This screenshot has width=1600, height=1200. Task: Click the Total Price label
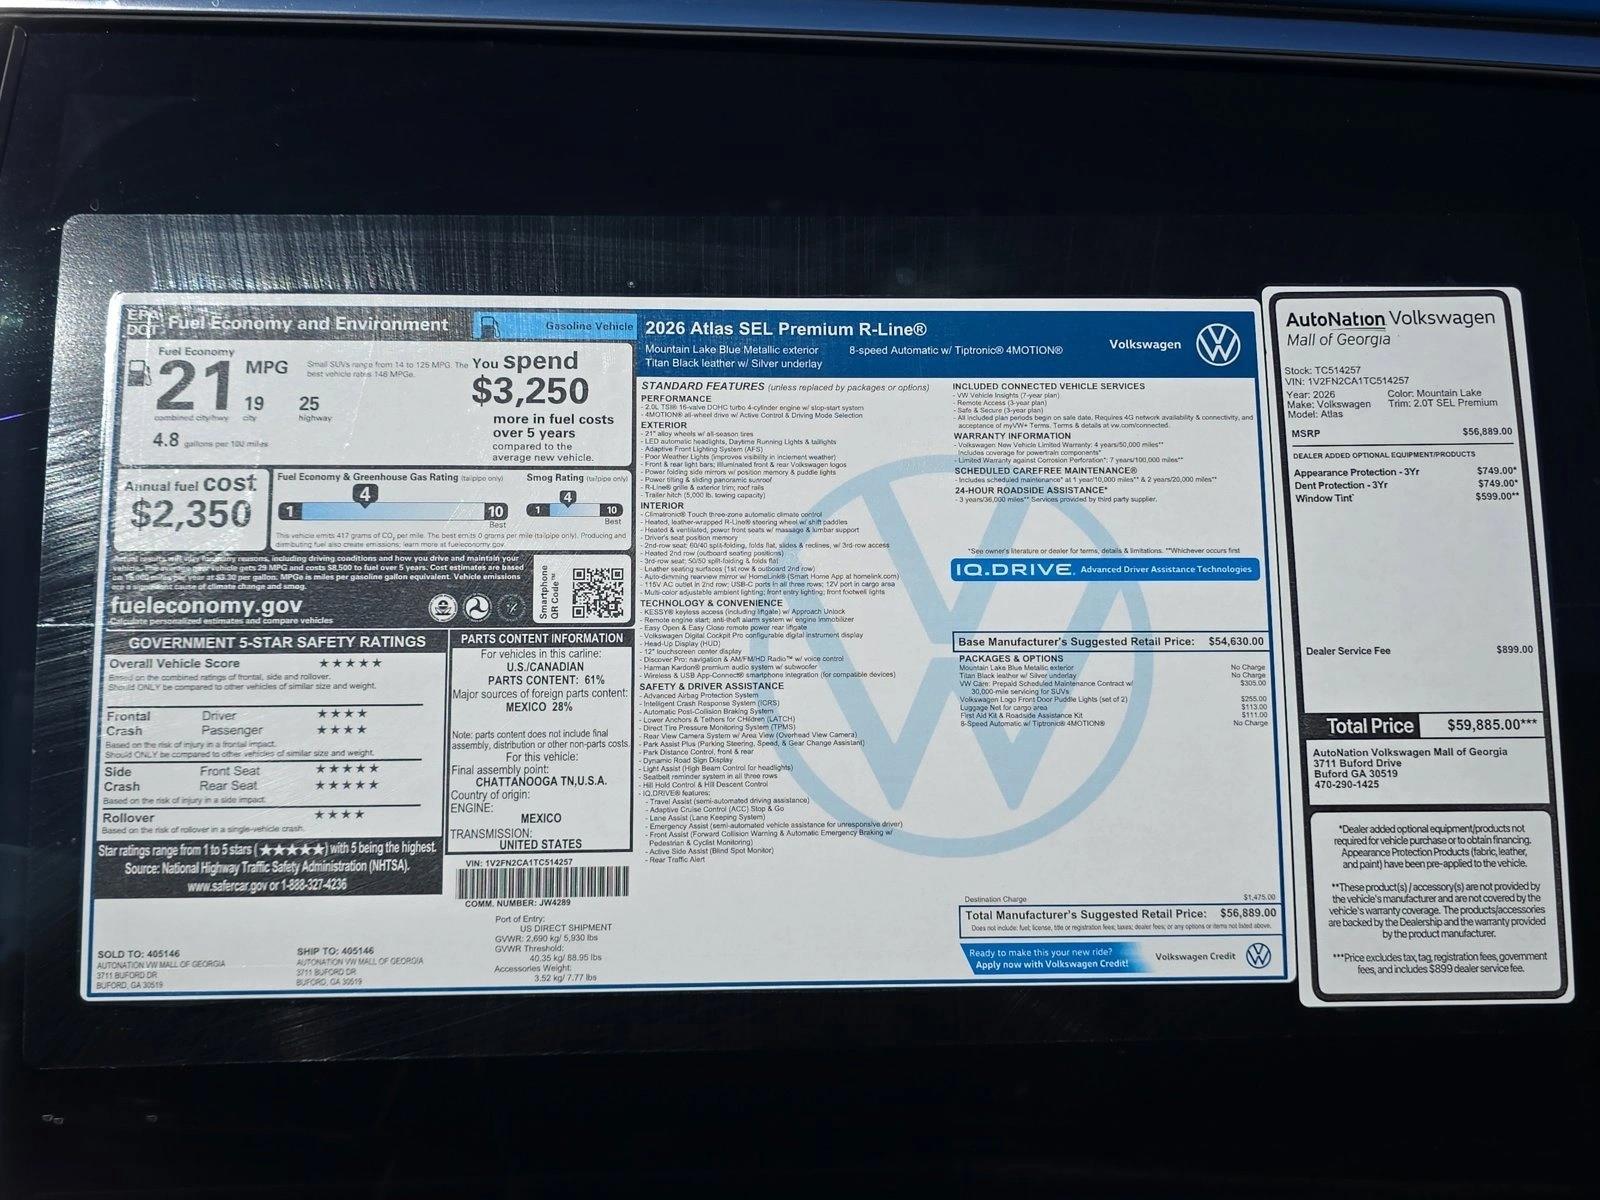click(1369, 726)
